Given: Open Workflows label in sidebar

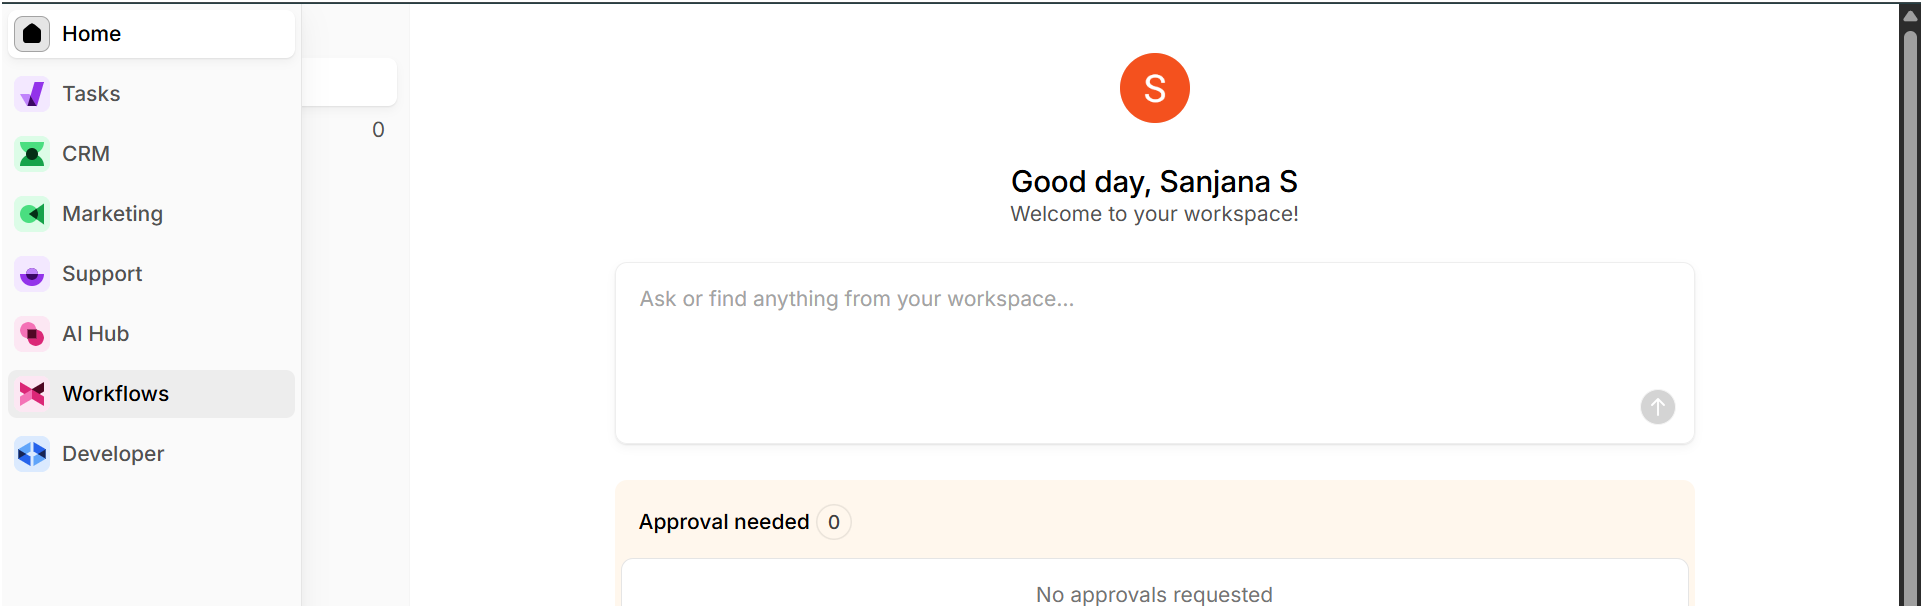Looking at the screenshot, I should point(115,394).
